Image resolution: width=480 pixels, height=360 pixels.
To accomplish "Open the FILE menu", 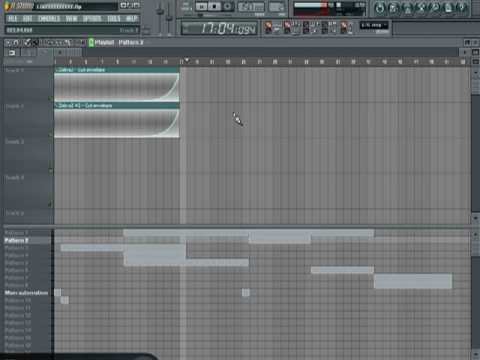I will coord(12,19).
